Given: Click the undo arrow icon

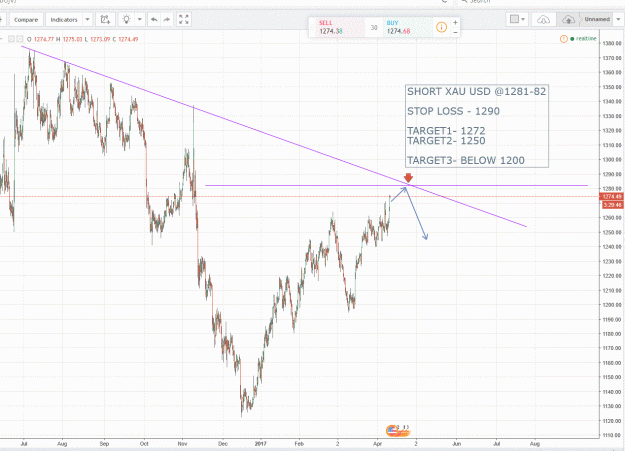Looking at the screenshot, I should pyautogui.click(x=154, y=20).
